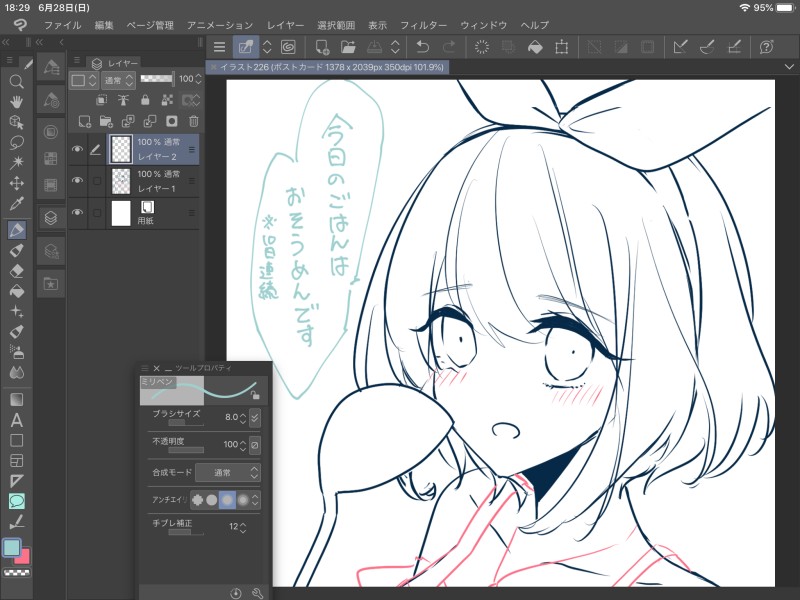Adjust ブラシサイズ value stepper
This screenshot has height=600, width=800.
coord(243,417)
